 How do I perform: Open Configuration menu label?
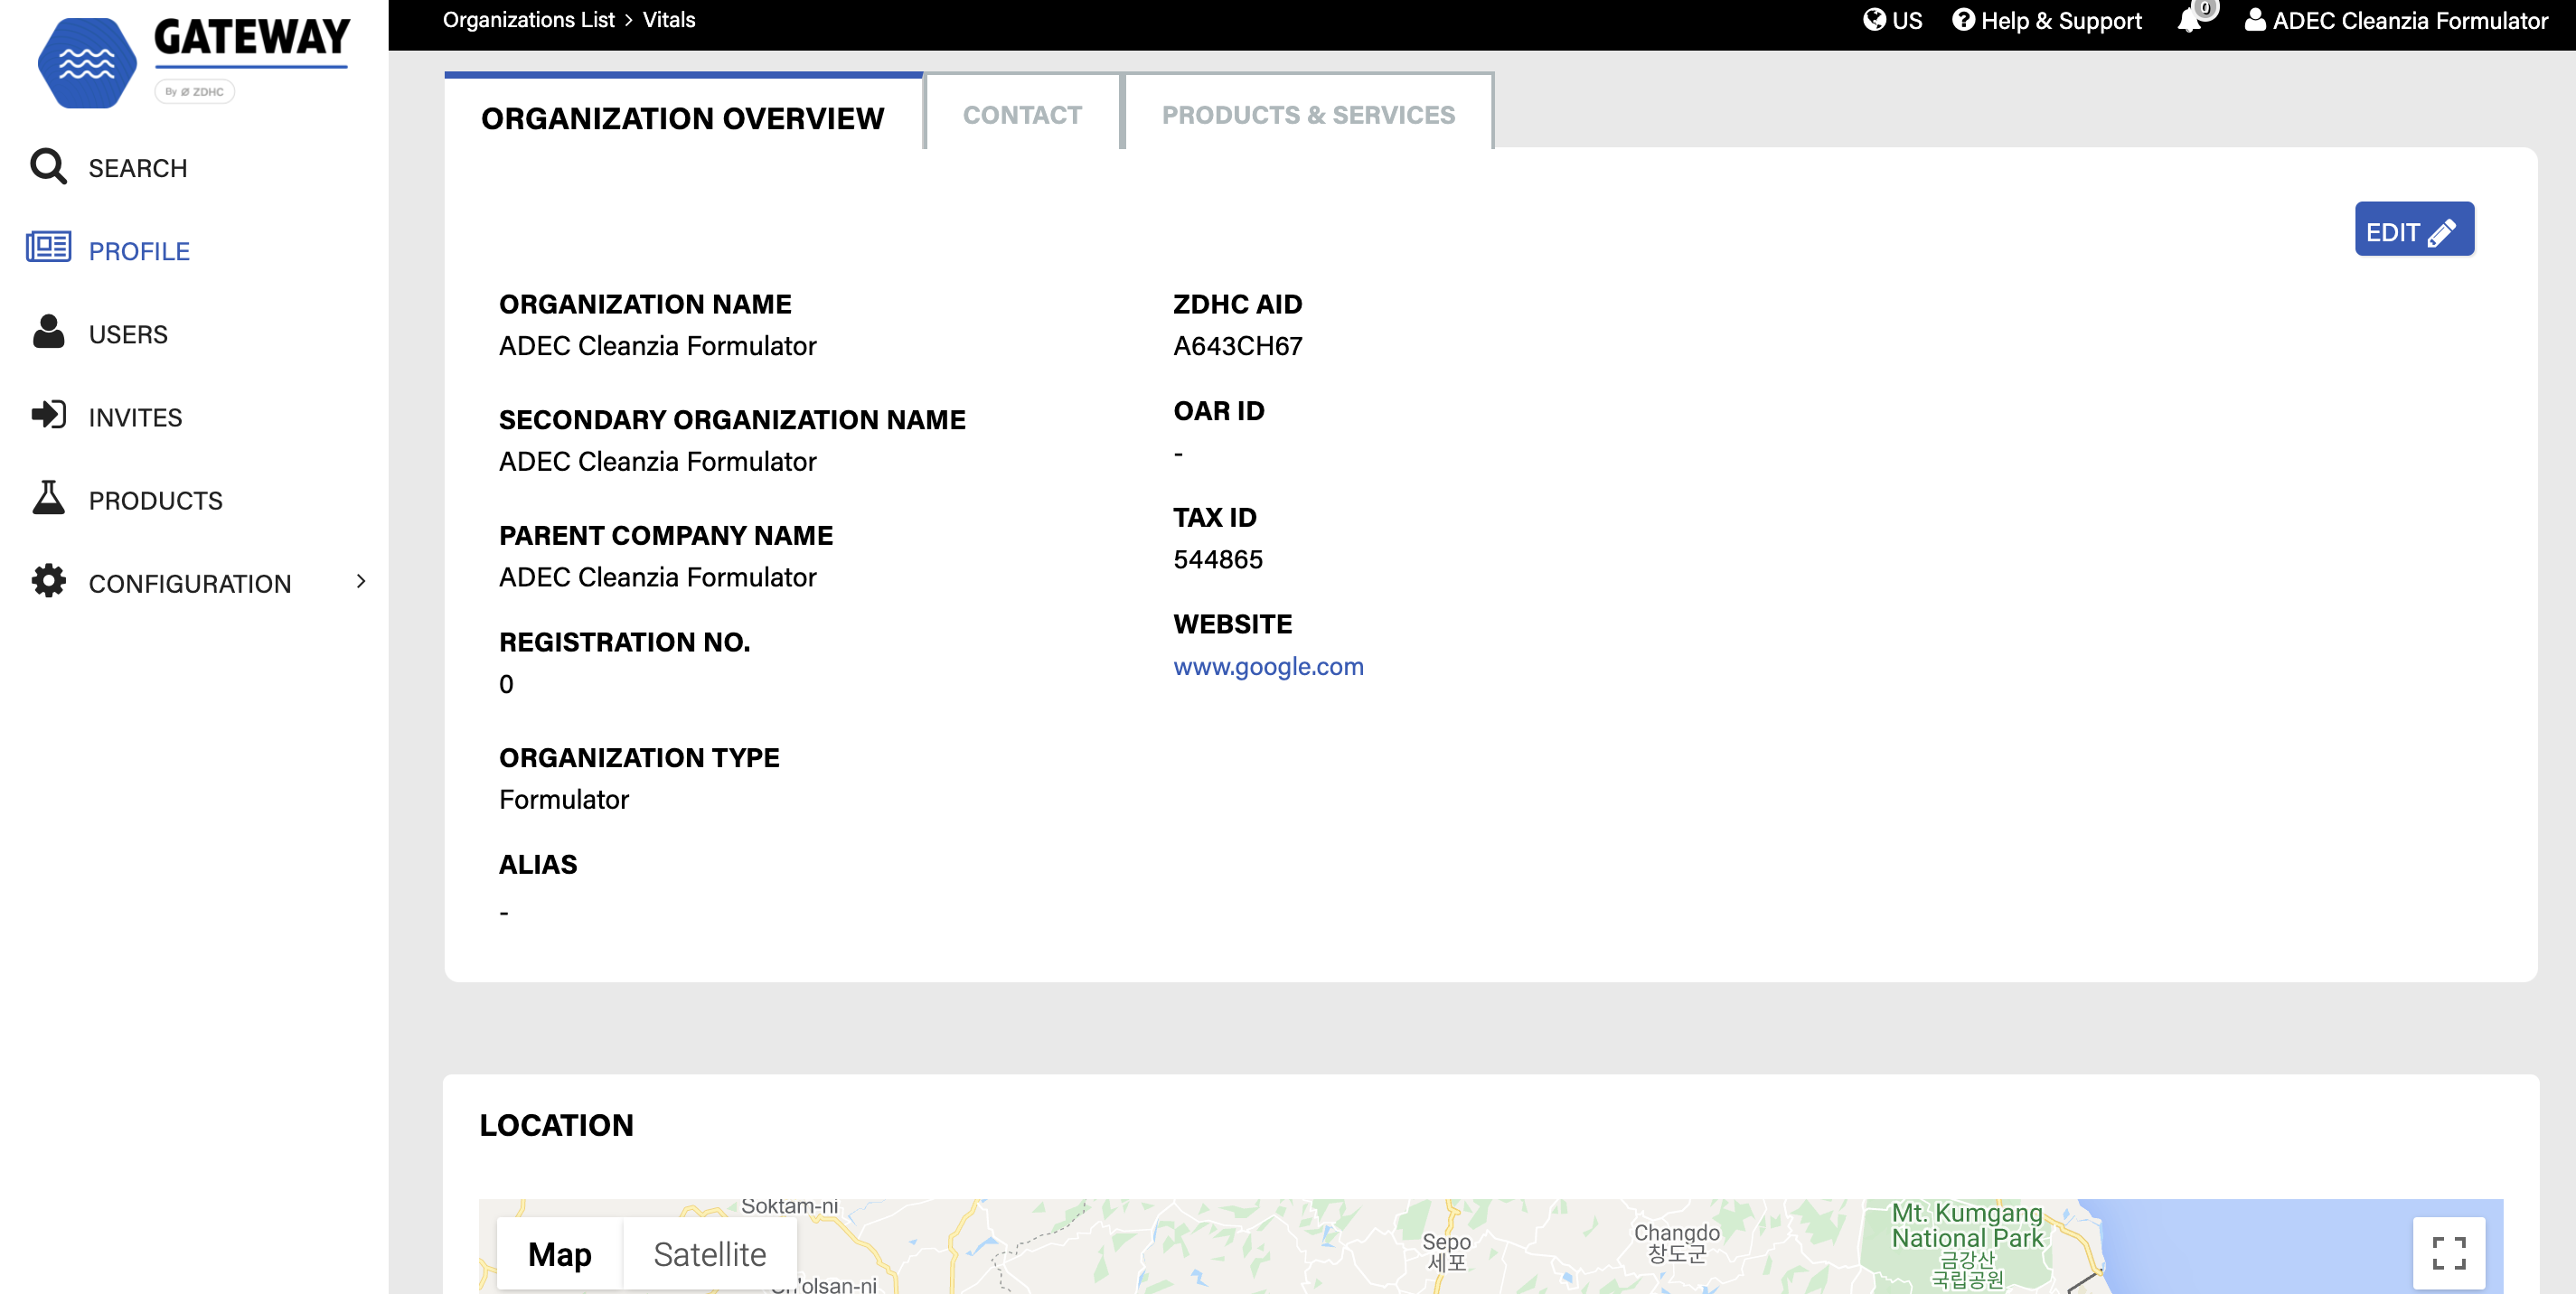point(190,583)
